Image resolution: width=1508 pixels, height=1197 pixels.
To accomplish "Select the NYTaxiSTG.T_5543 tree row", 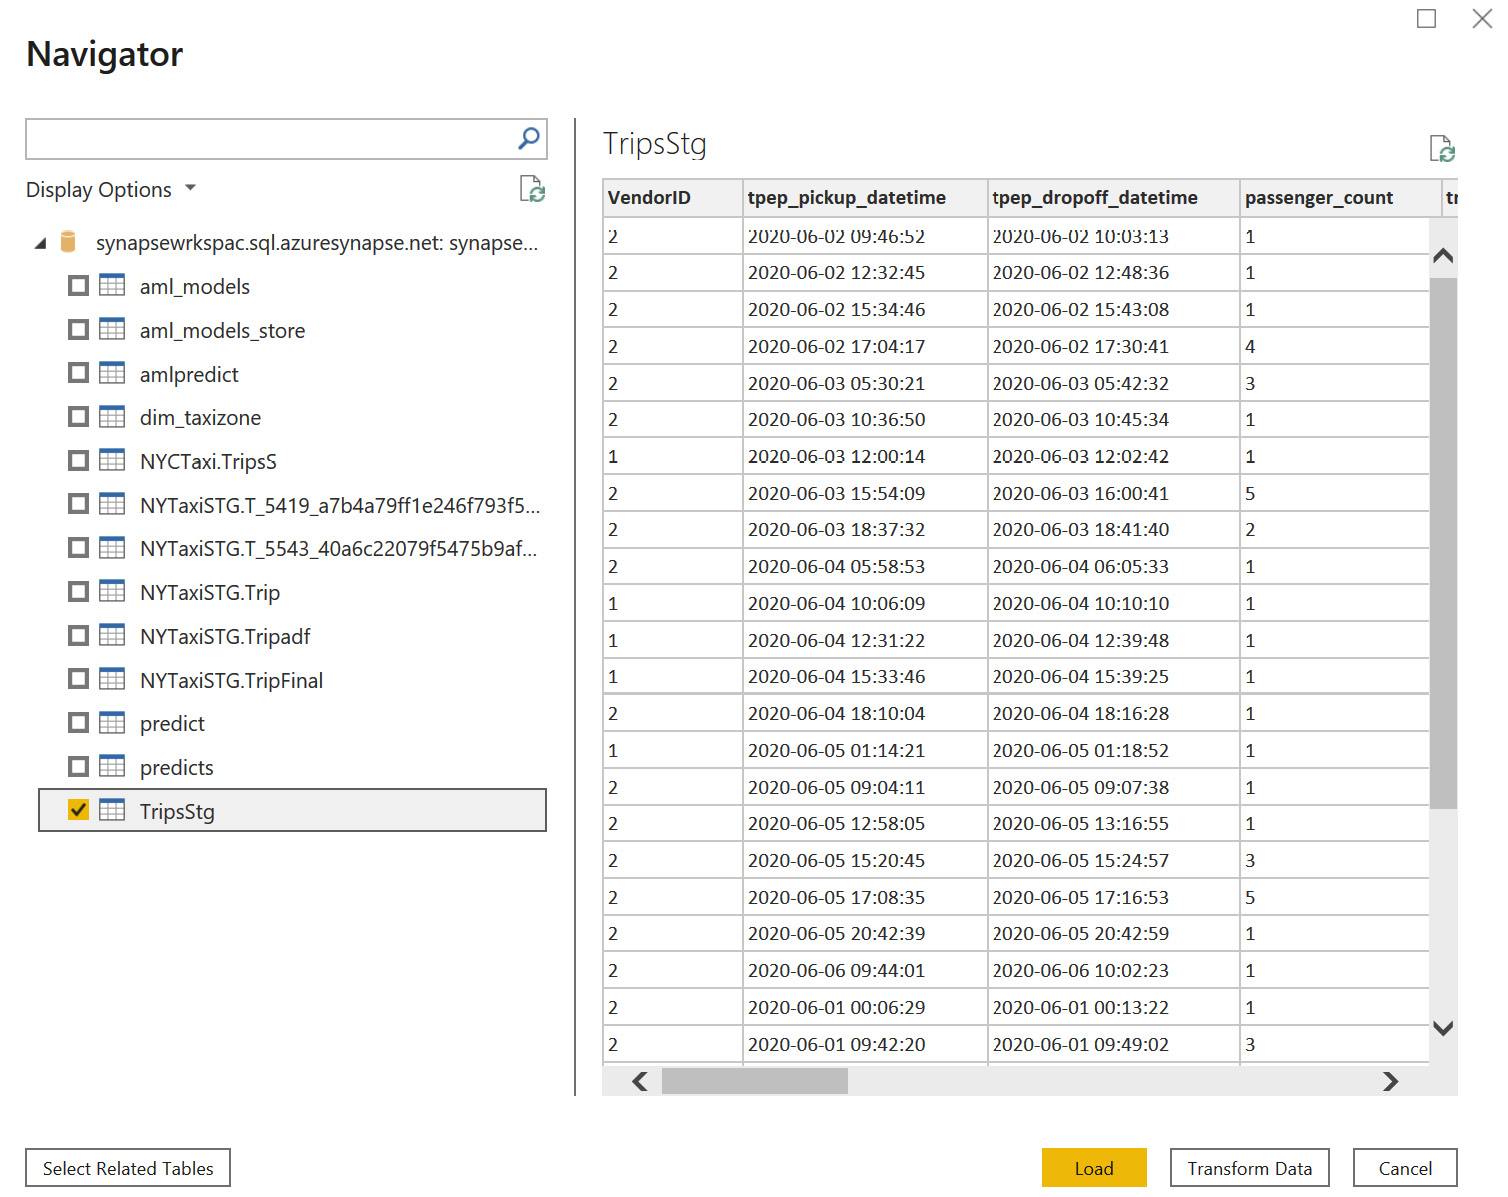I will 292,548.
